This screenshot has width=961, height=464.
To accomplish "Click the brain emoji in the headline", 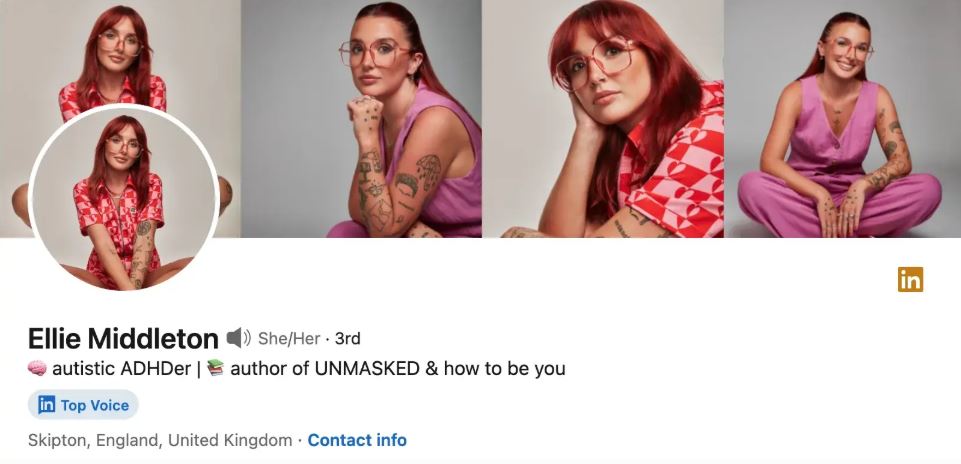I will click(x=37, y=368).
